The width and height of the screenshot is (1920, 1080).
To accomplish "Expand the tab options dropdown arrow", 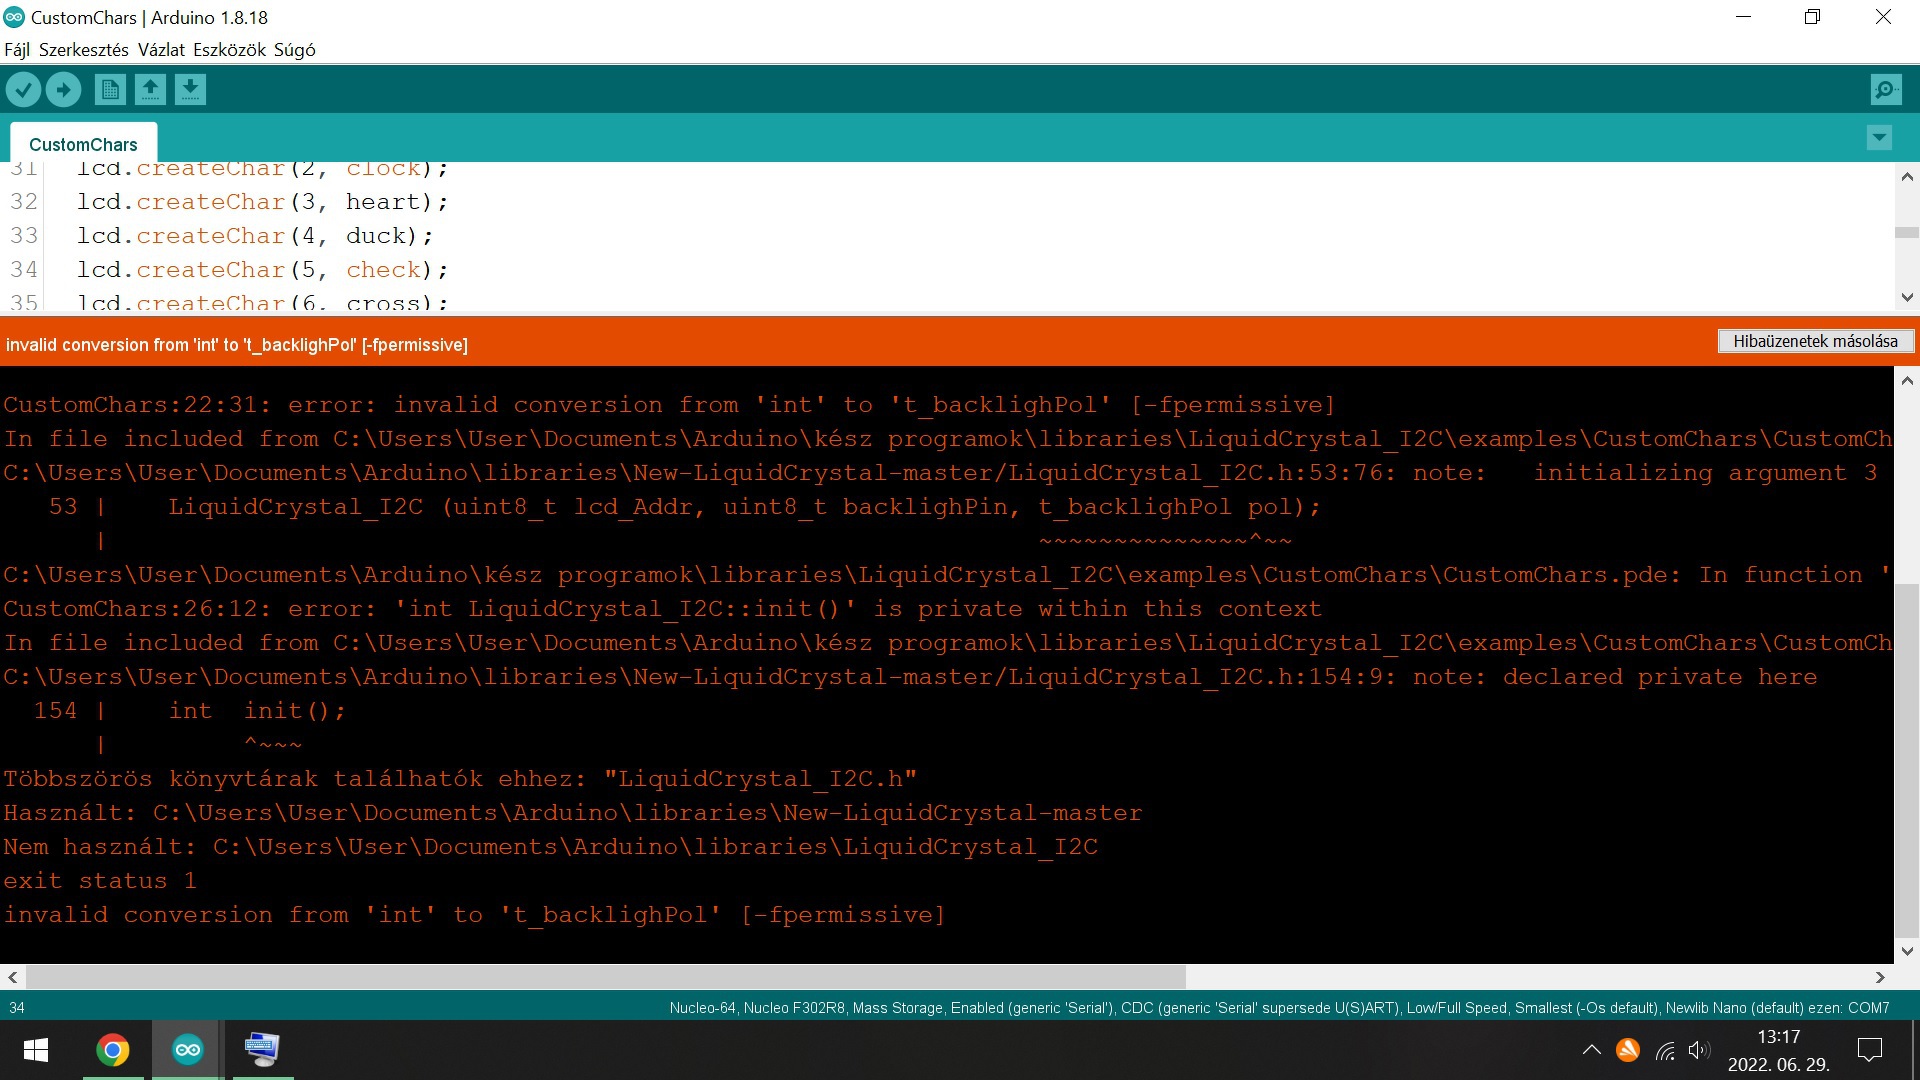I will pyautogui.click(x=1879, y=138).
